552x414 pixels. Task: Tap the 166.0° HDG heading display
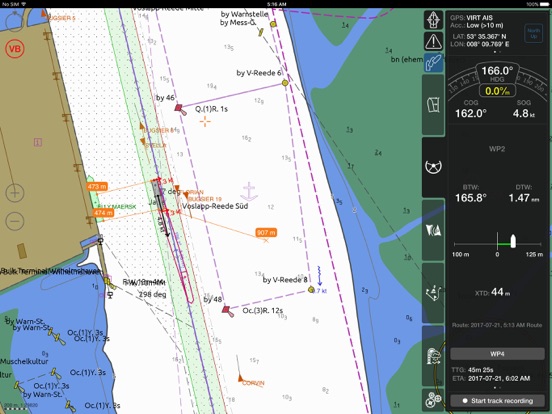(497, 74)
